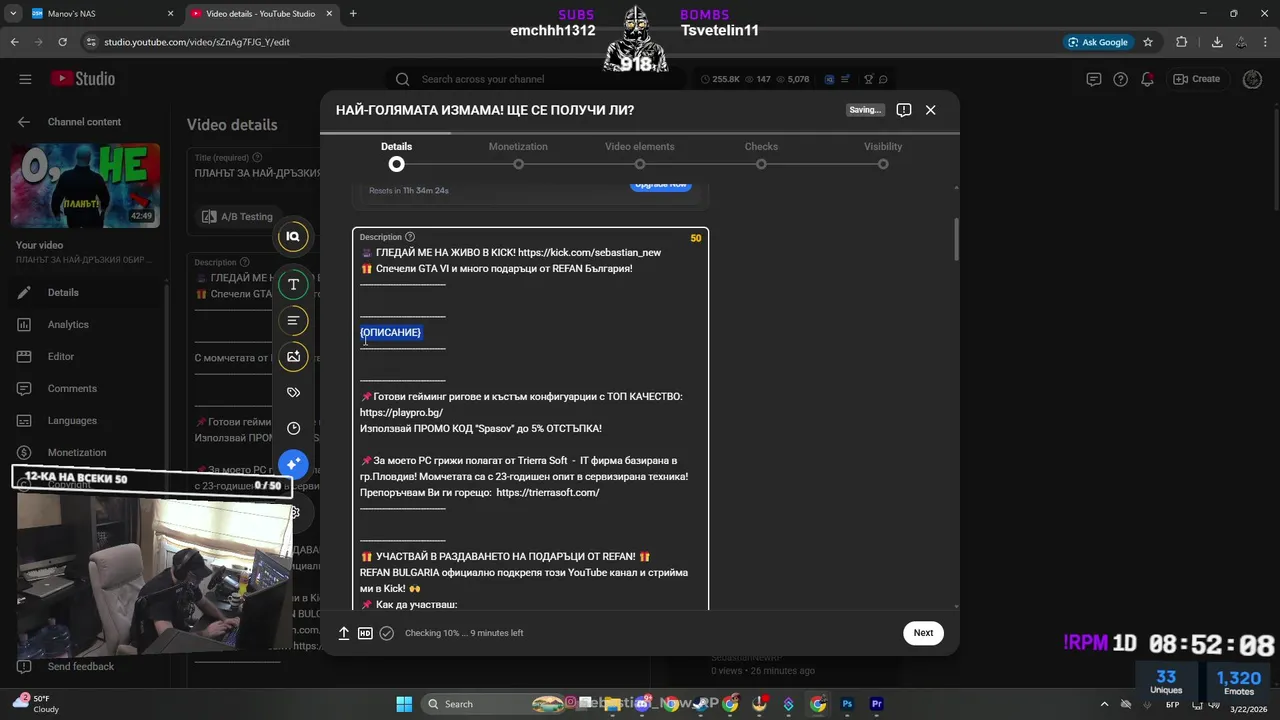Click the Ask Google button
Screen dimensions: 1280x720
[x=1098, y=42]
